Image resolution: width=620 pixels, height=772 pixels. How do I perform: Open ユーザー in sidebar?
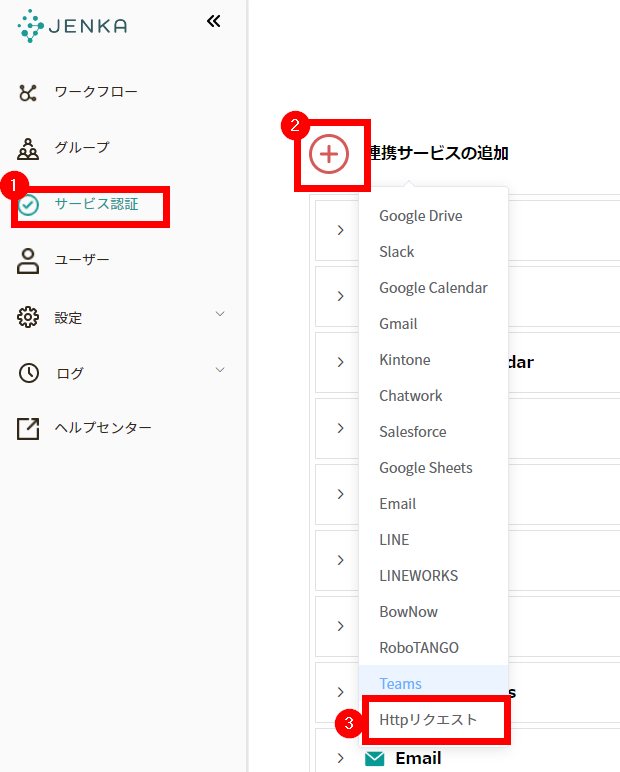pos(82,260)
